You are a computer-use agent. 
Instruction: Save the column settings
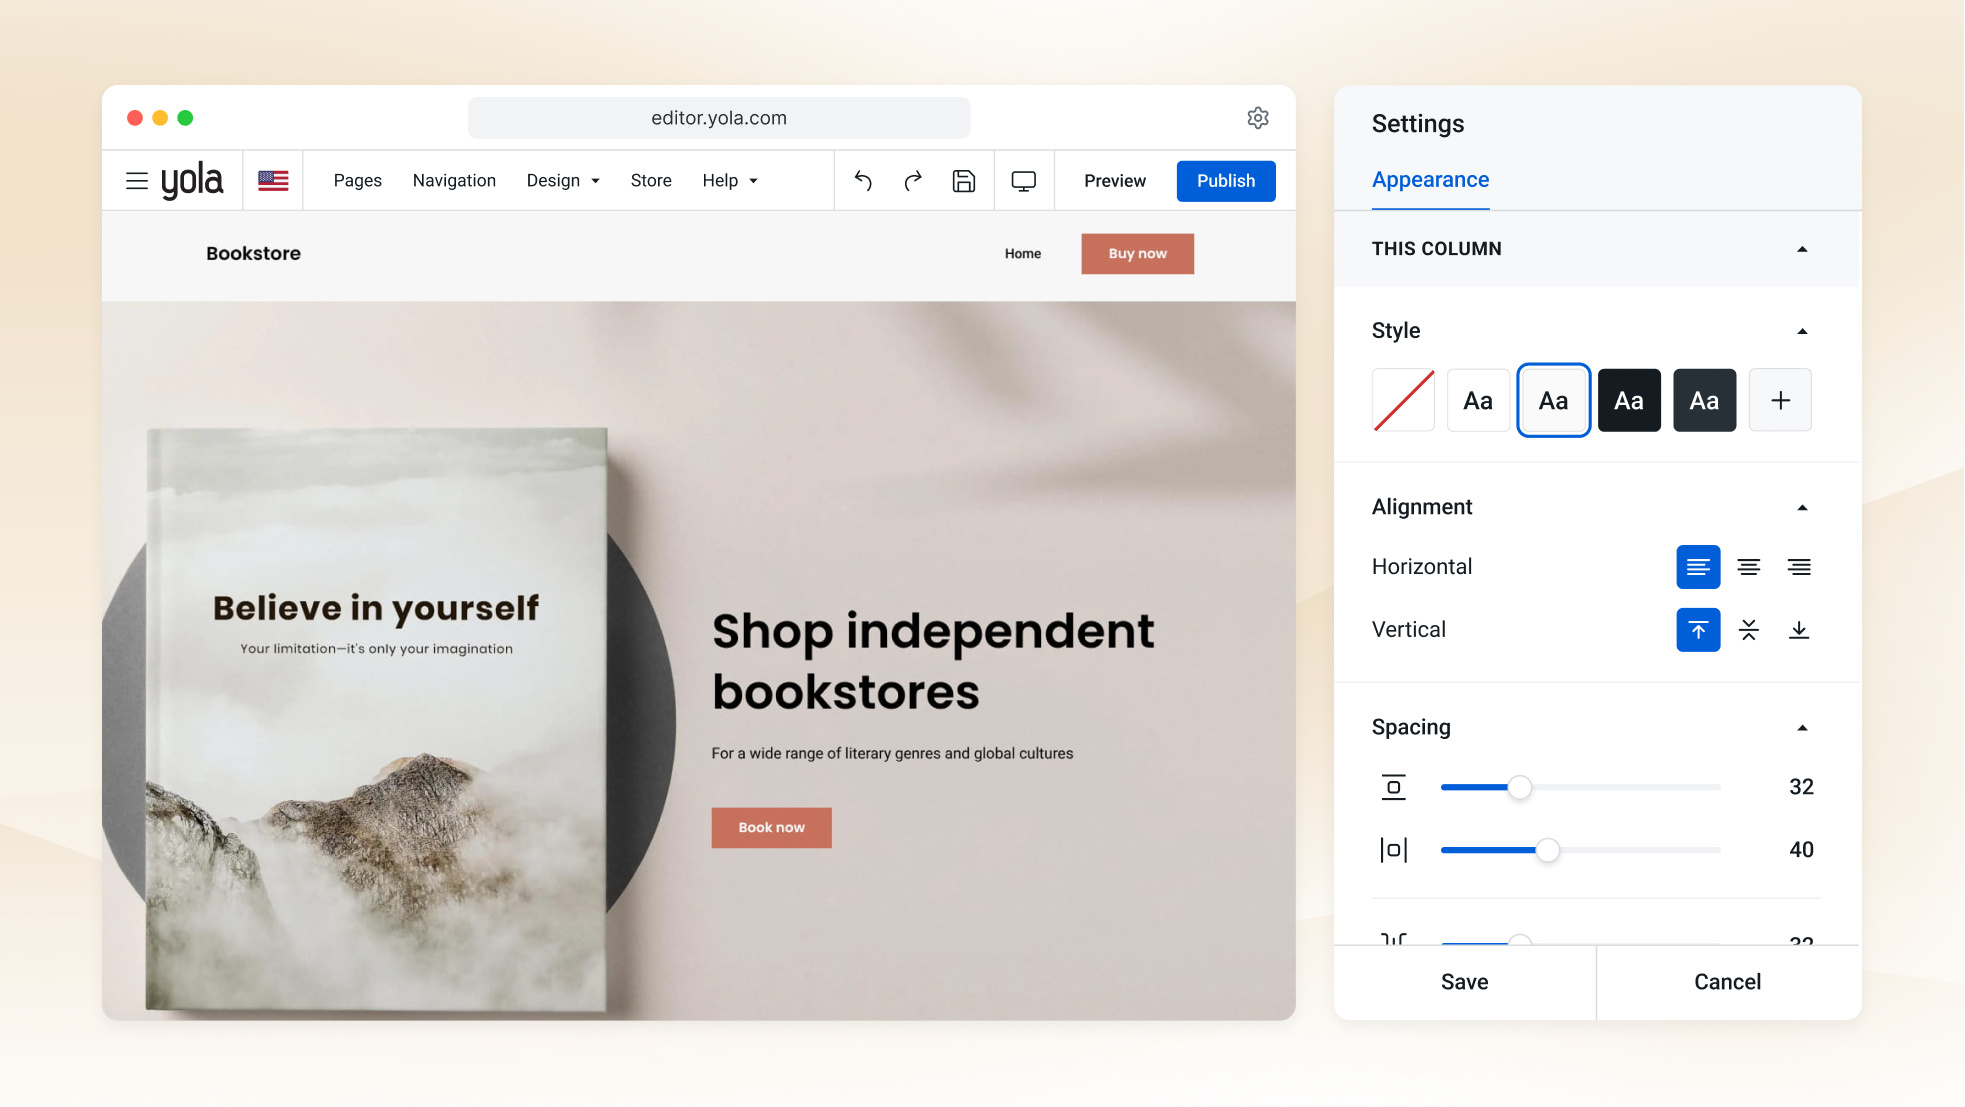(1464, 982)
